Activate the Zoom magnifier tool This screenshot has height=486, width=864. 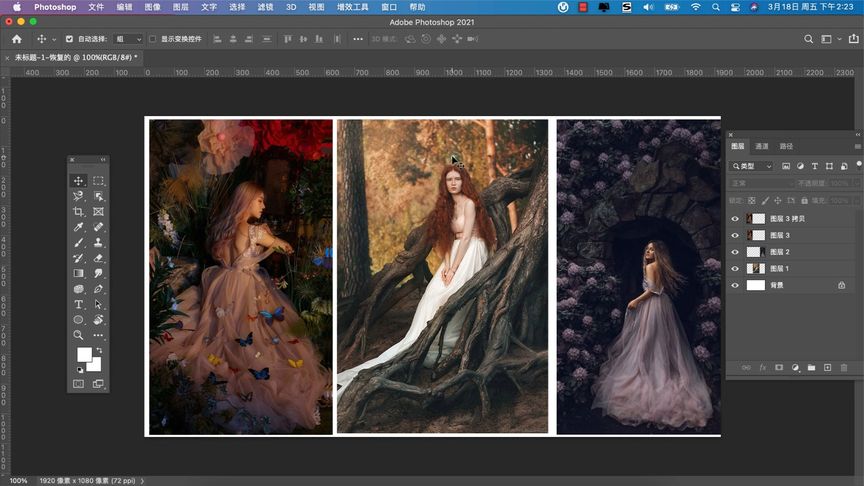point(78,335)
